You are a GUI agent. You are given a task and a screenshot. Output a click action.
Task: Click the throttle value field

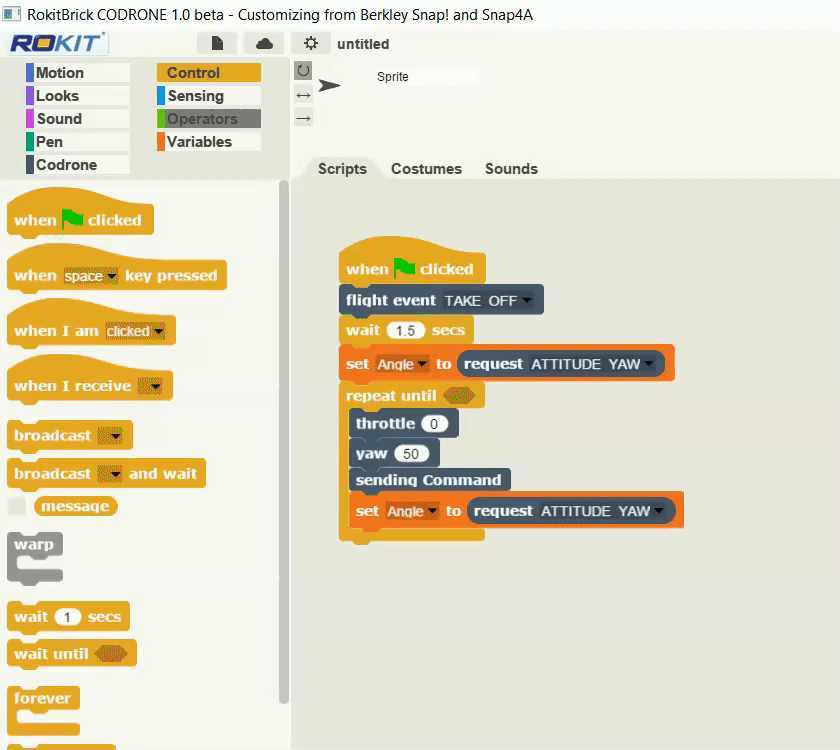point(434,424)
